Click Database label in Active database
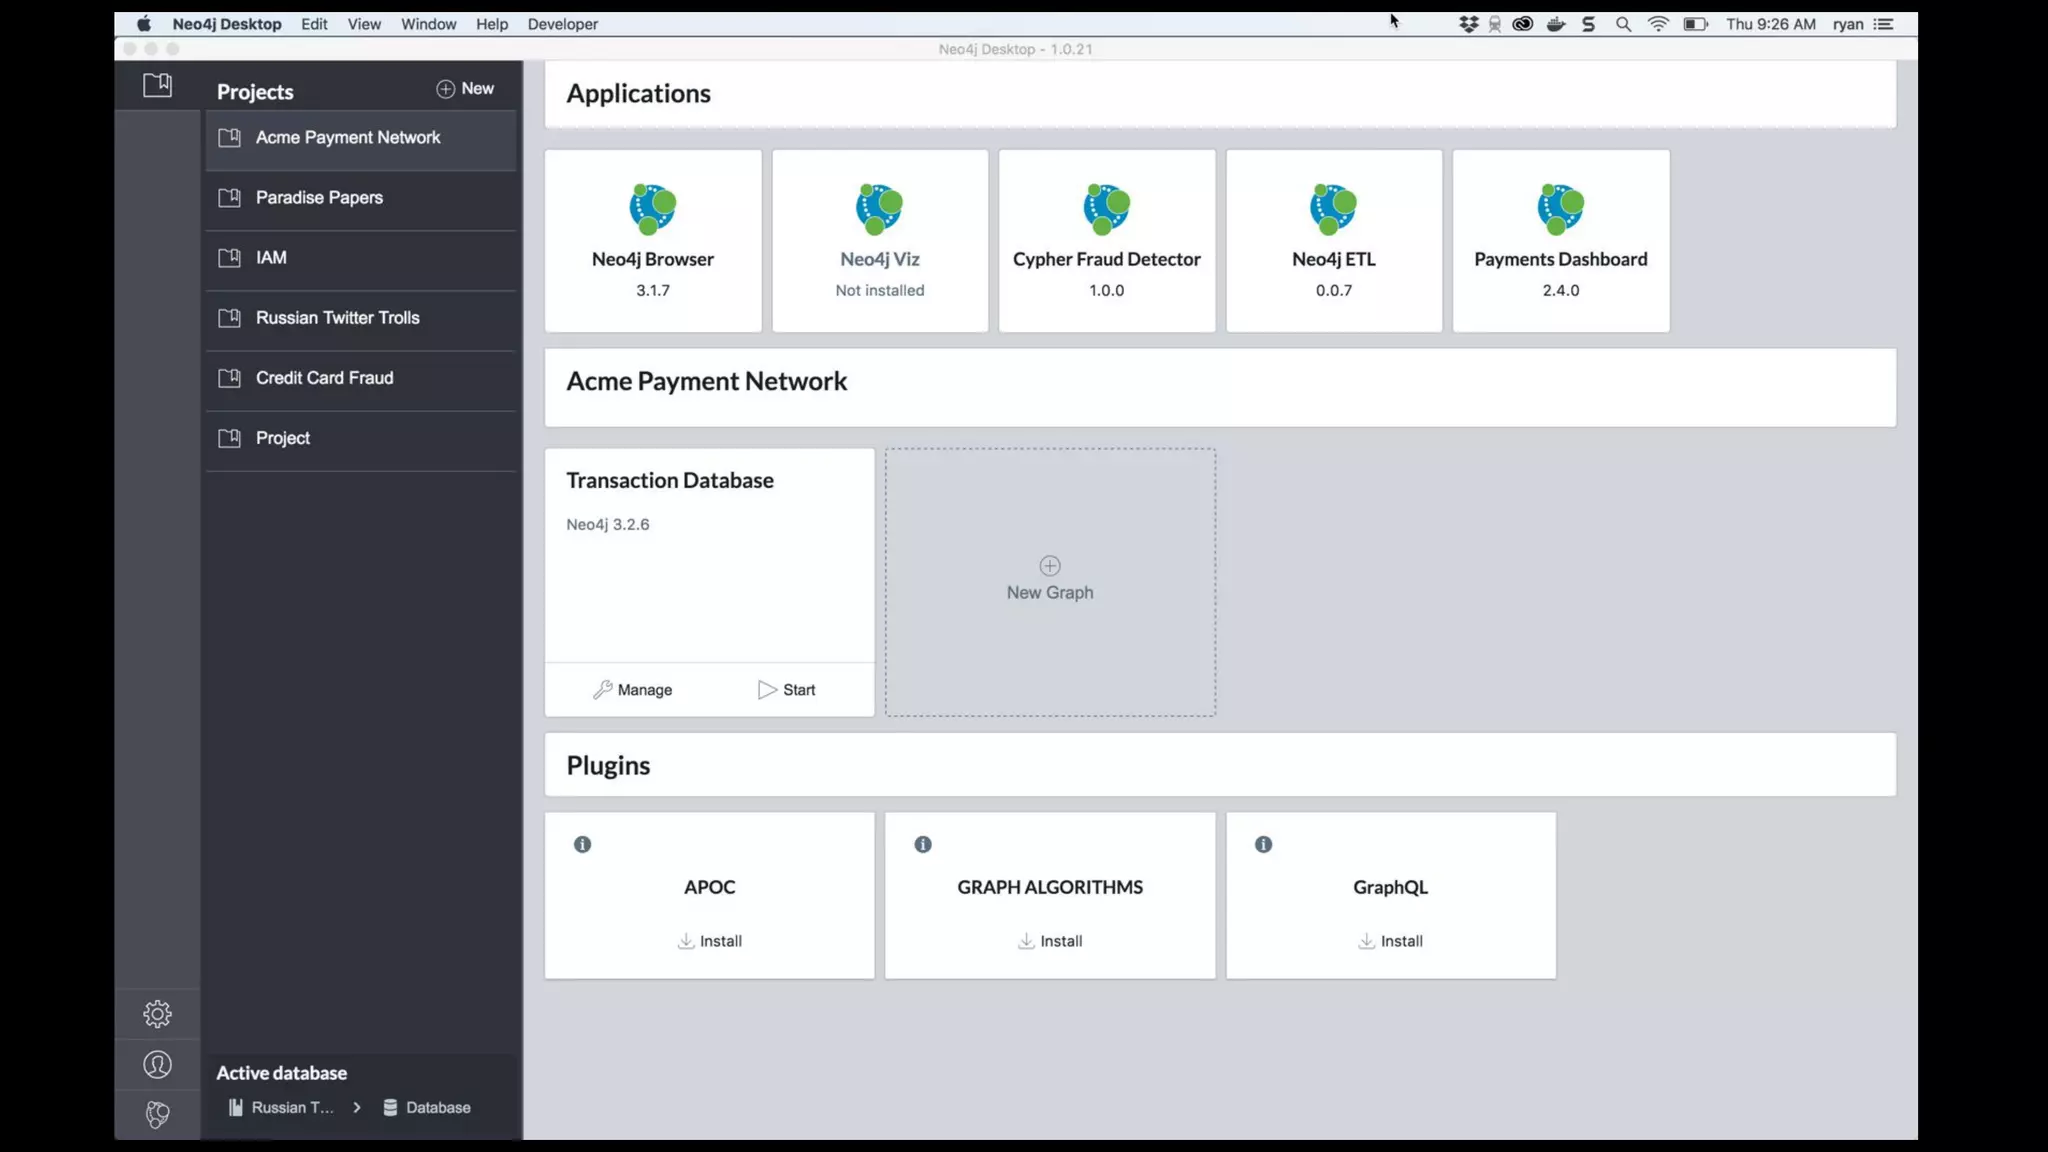 438,1107
